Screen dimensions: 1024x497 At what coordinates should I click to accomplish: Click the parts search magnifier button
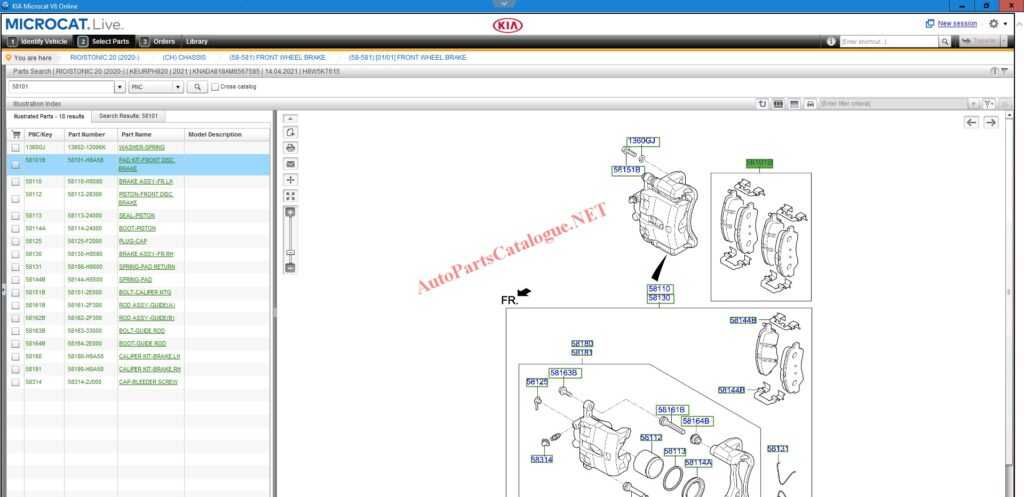click(x=198, y=87)
